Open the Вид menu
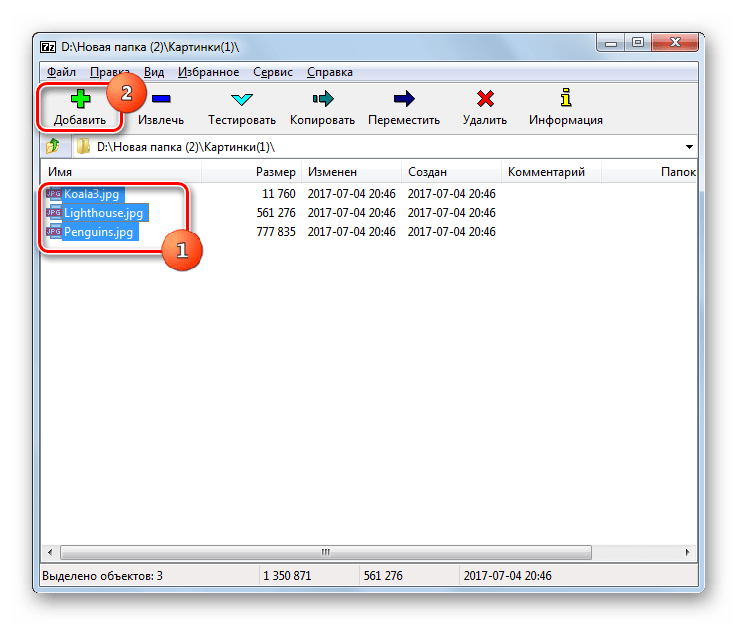Image resolution: width=738 pixels, height=626 pixels. tap(154, 72)
